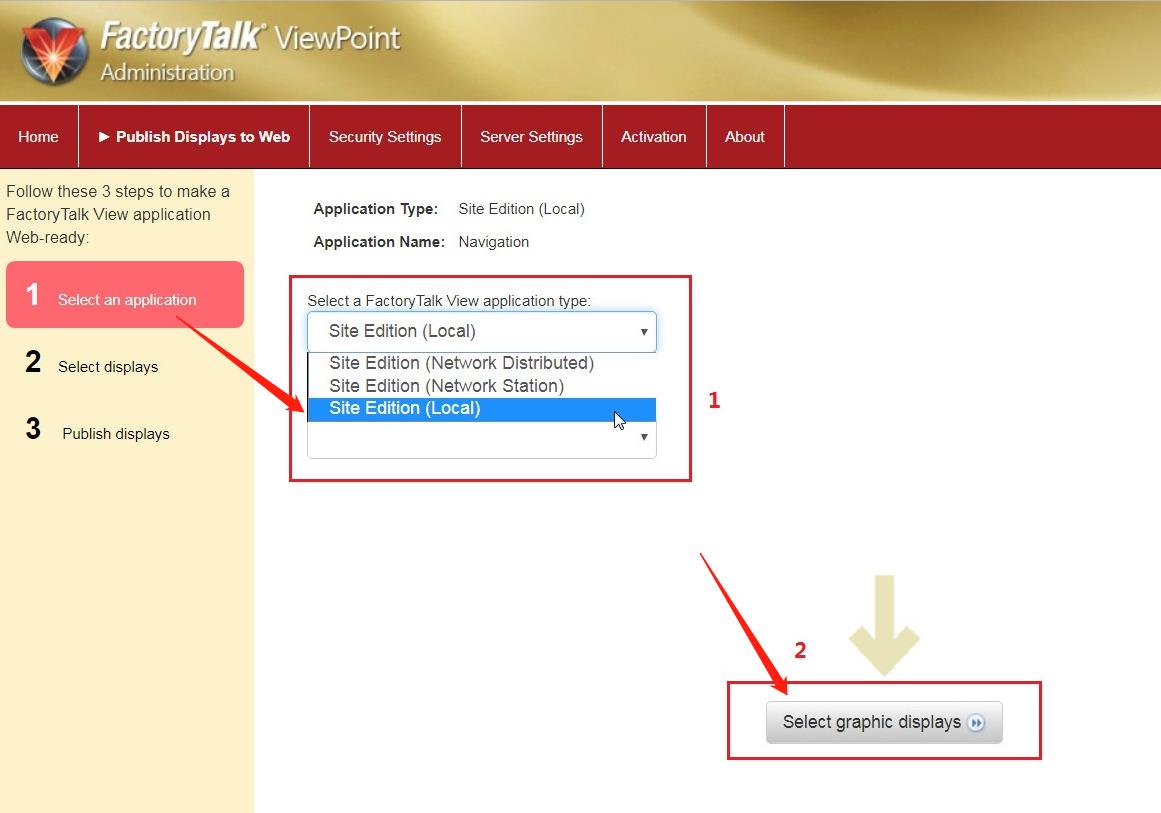Expand the second dropdown below the list

(482, 439)
